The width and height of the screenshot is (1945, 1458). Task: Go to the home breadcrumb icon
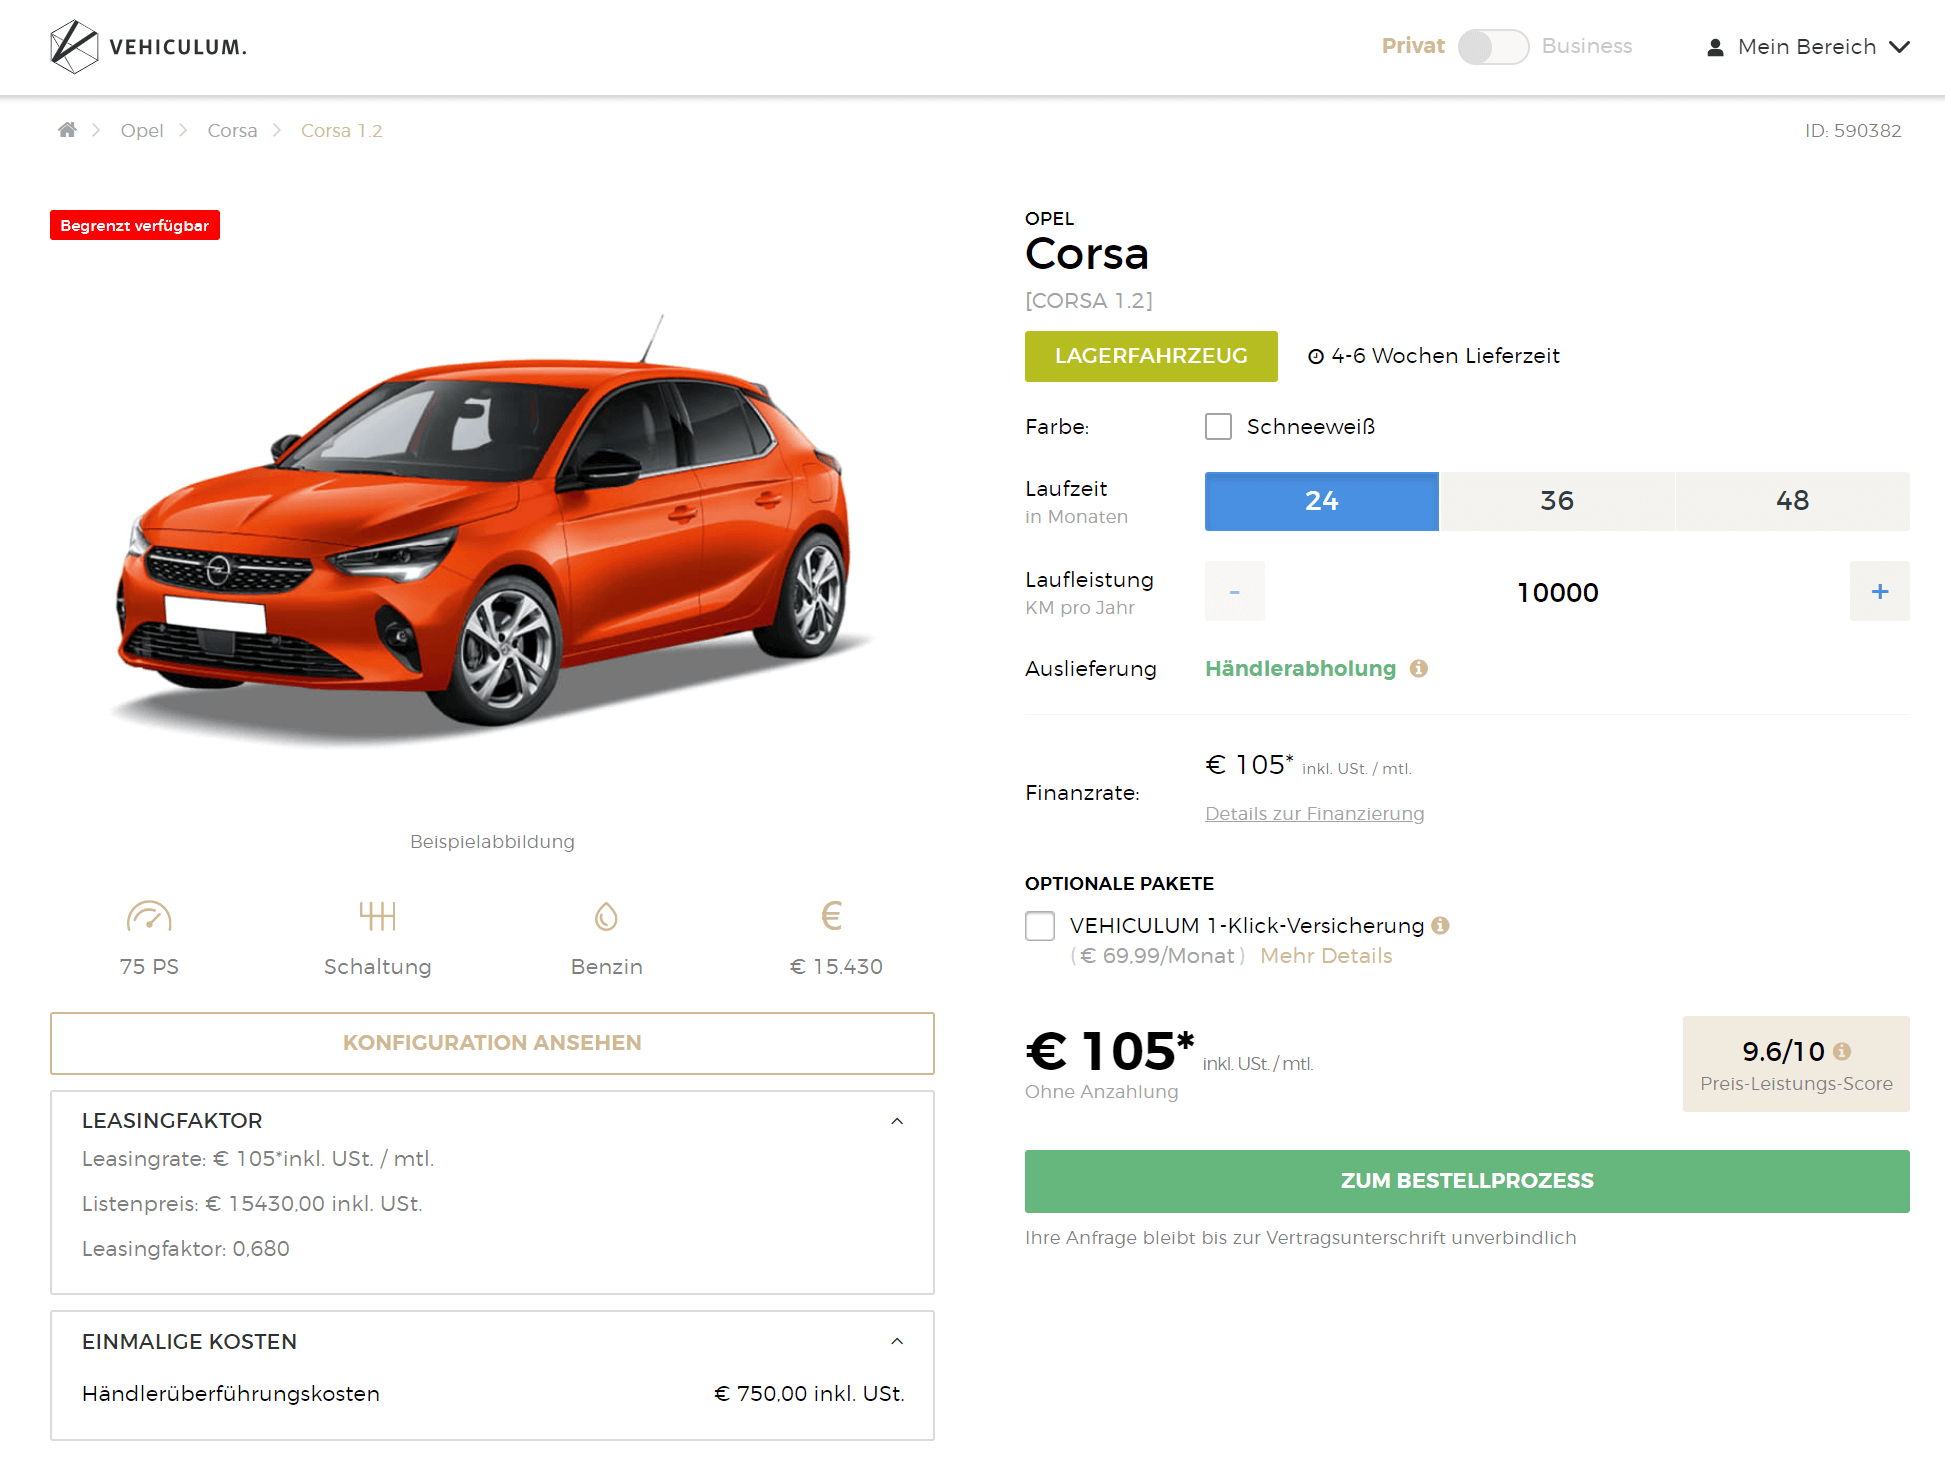67,130
